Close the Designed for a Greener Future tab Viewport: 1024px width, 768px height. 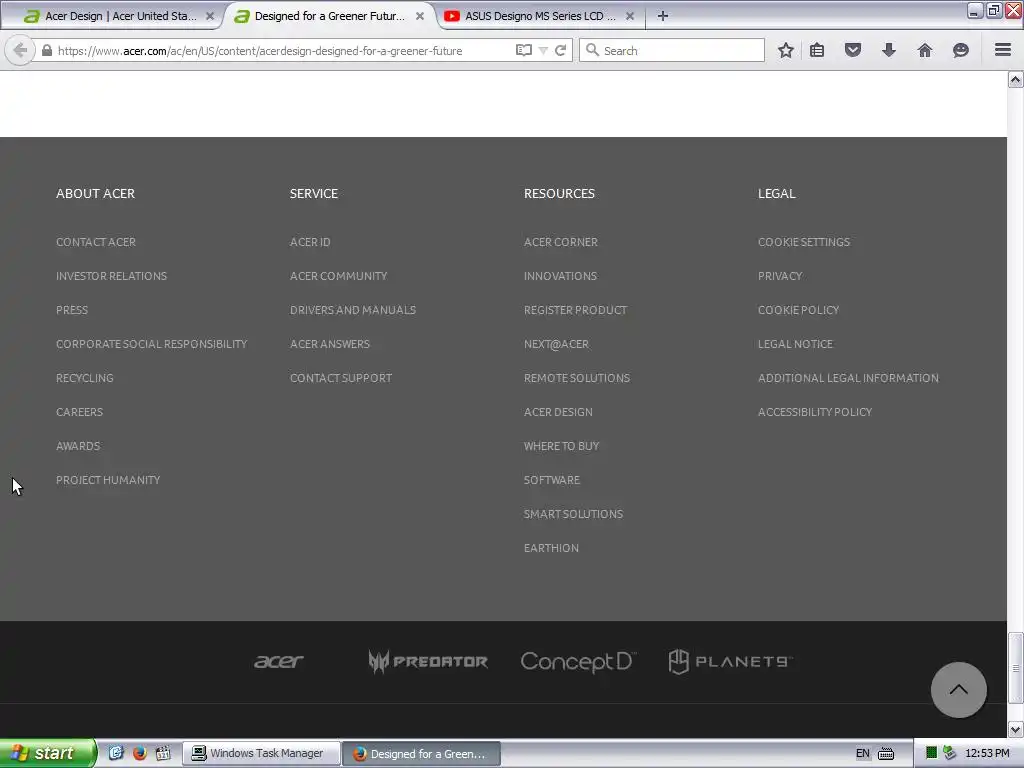420,16
